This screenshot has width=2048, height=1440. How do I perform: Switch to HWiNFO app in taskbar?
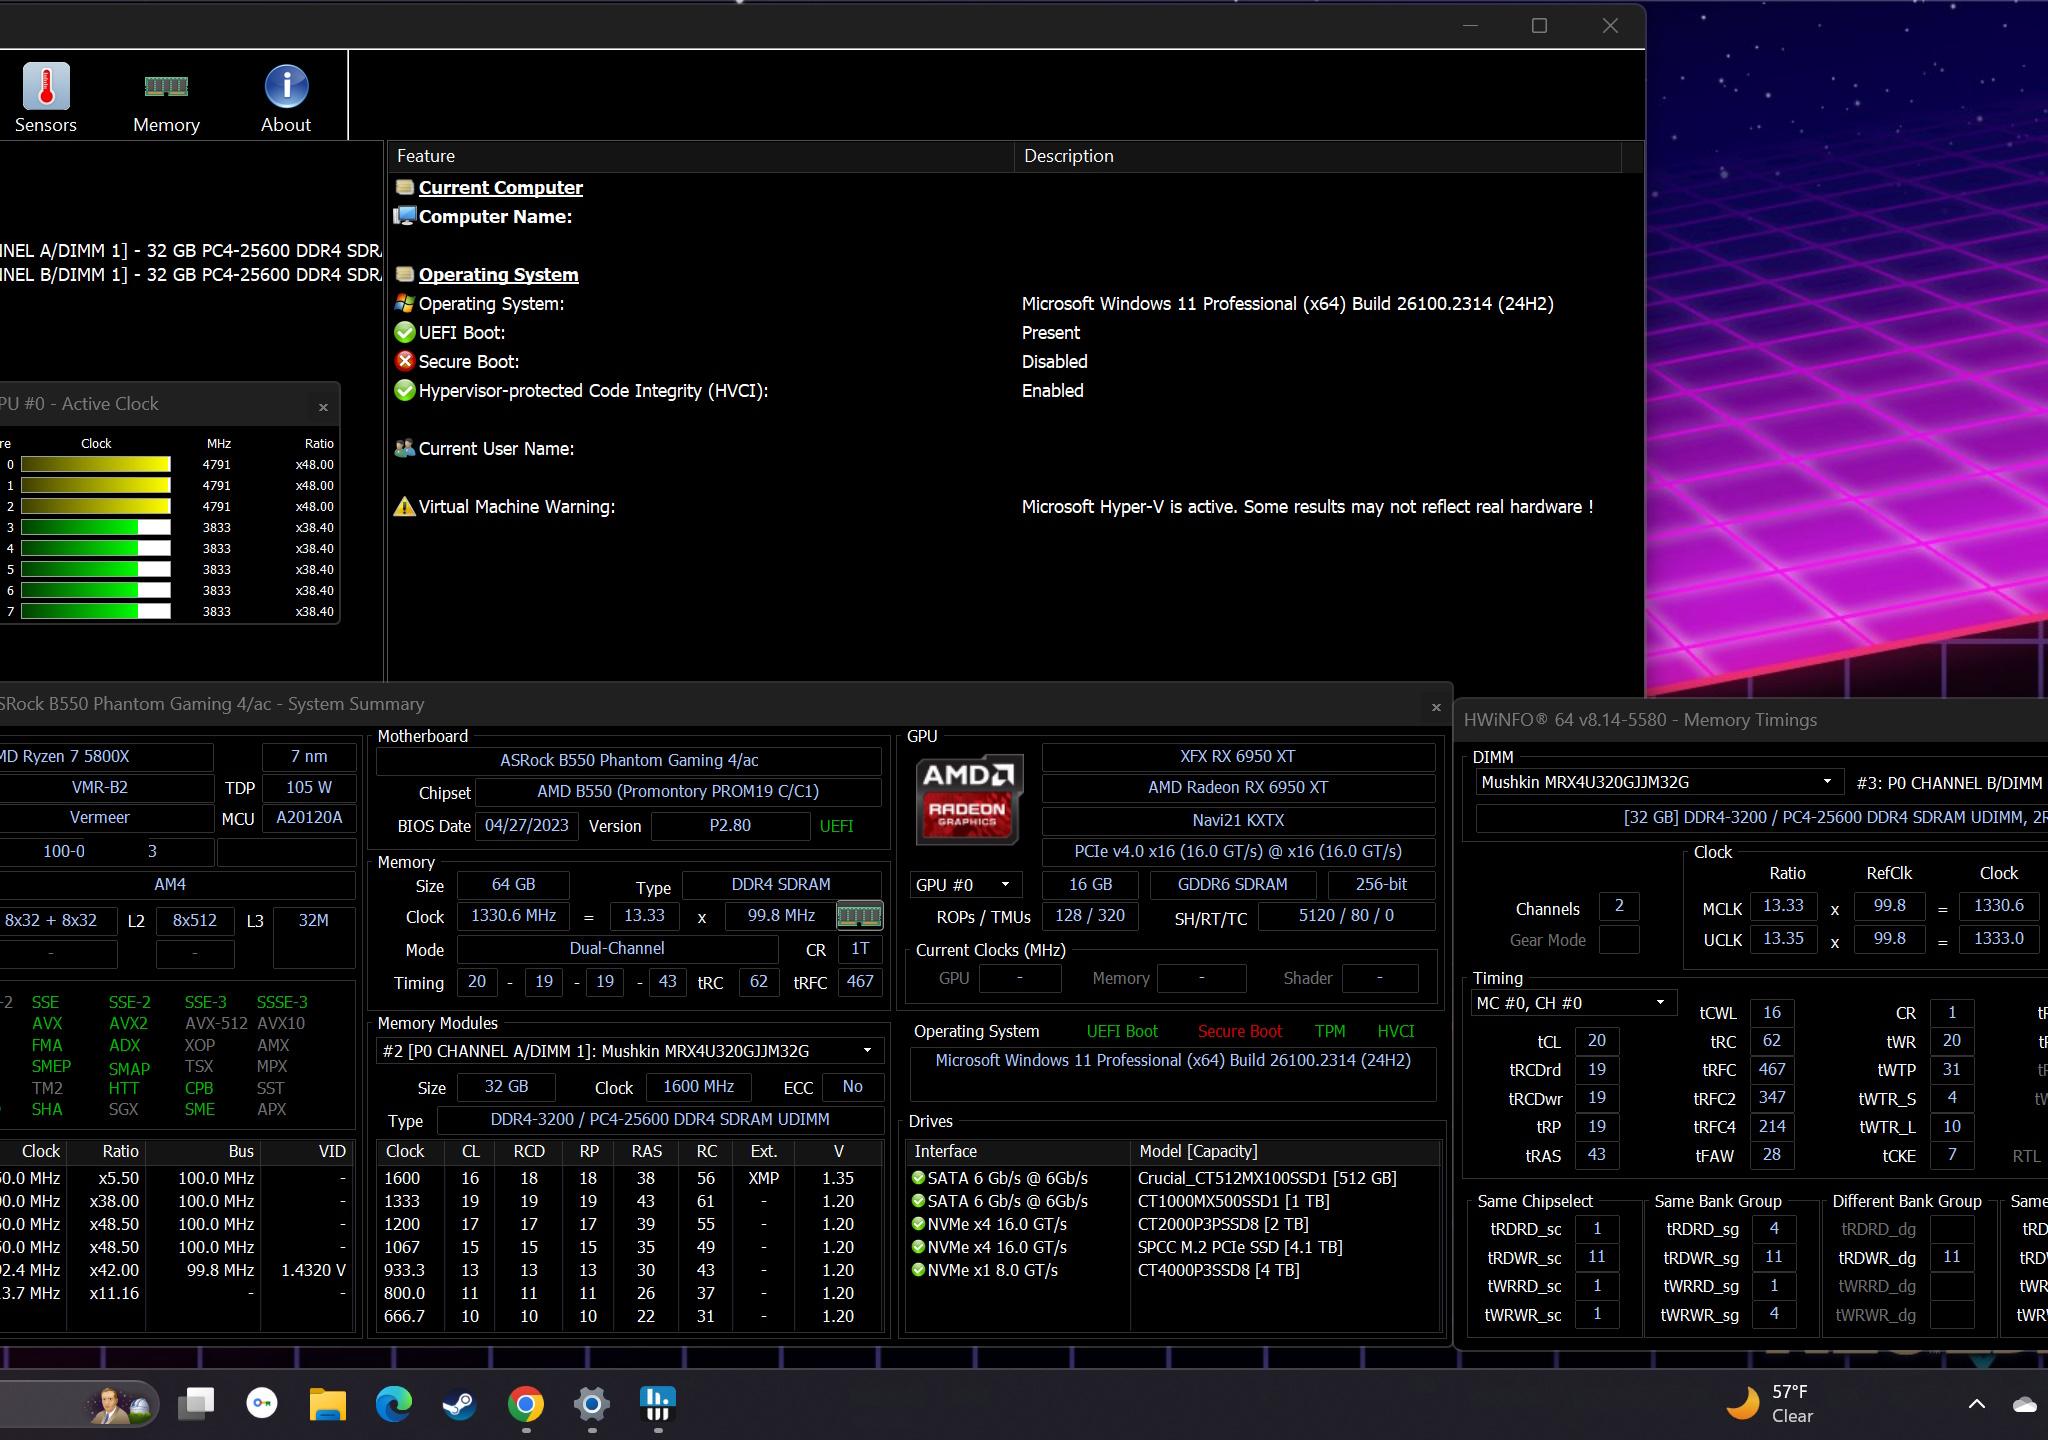pos(658,1404)
